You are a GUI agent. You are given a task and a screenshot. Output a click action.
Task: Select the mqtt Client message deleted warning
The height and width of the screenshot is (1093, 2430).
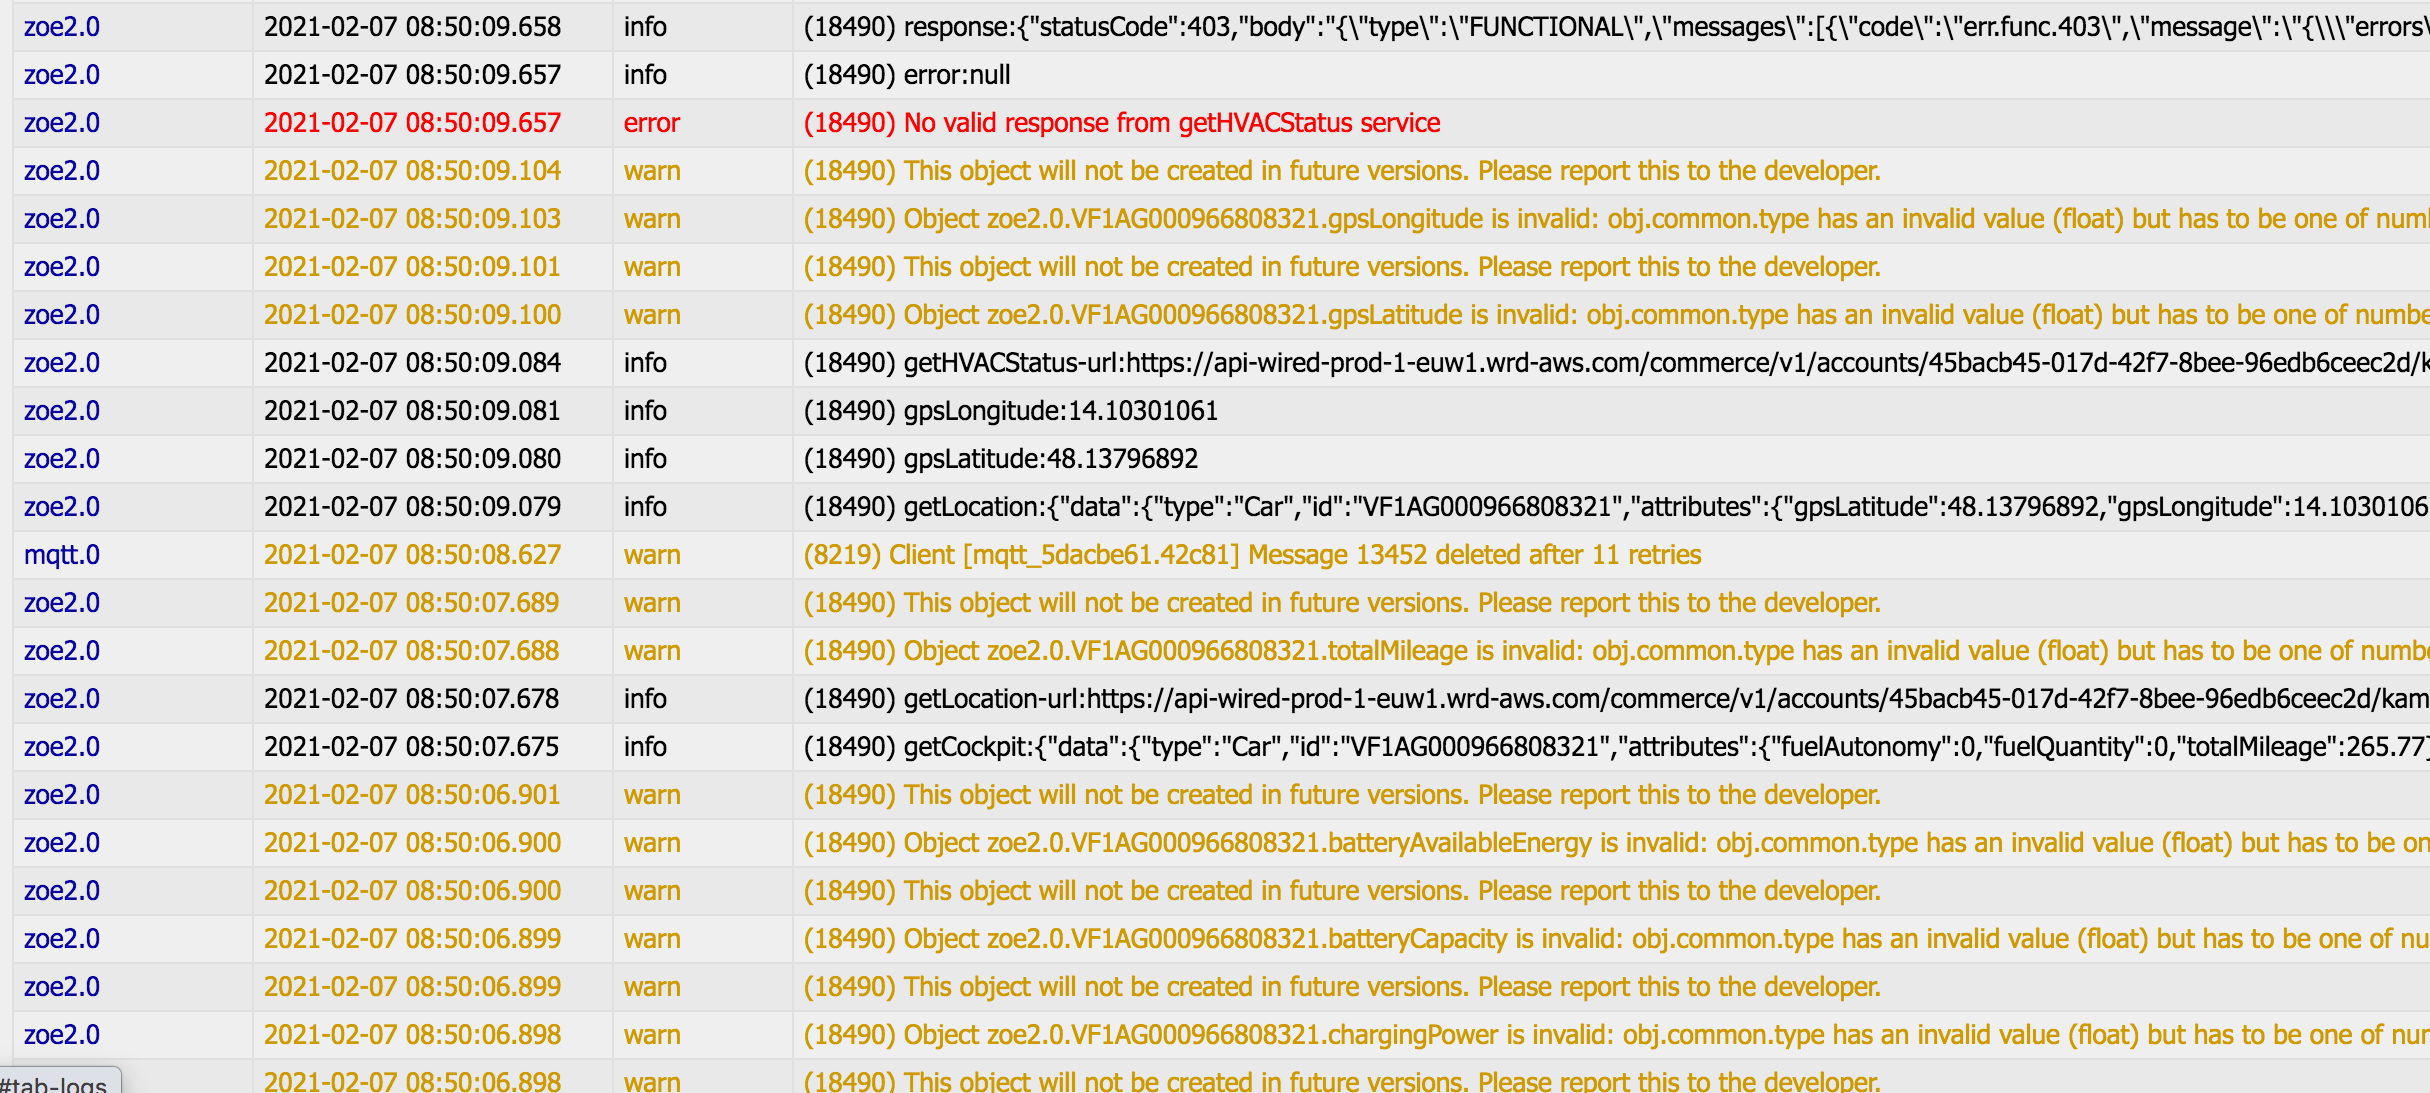click(x=1252, y=555)
